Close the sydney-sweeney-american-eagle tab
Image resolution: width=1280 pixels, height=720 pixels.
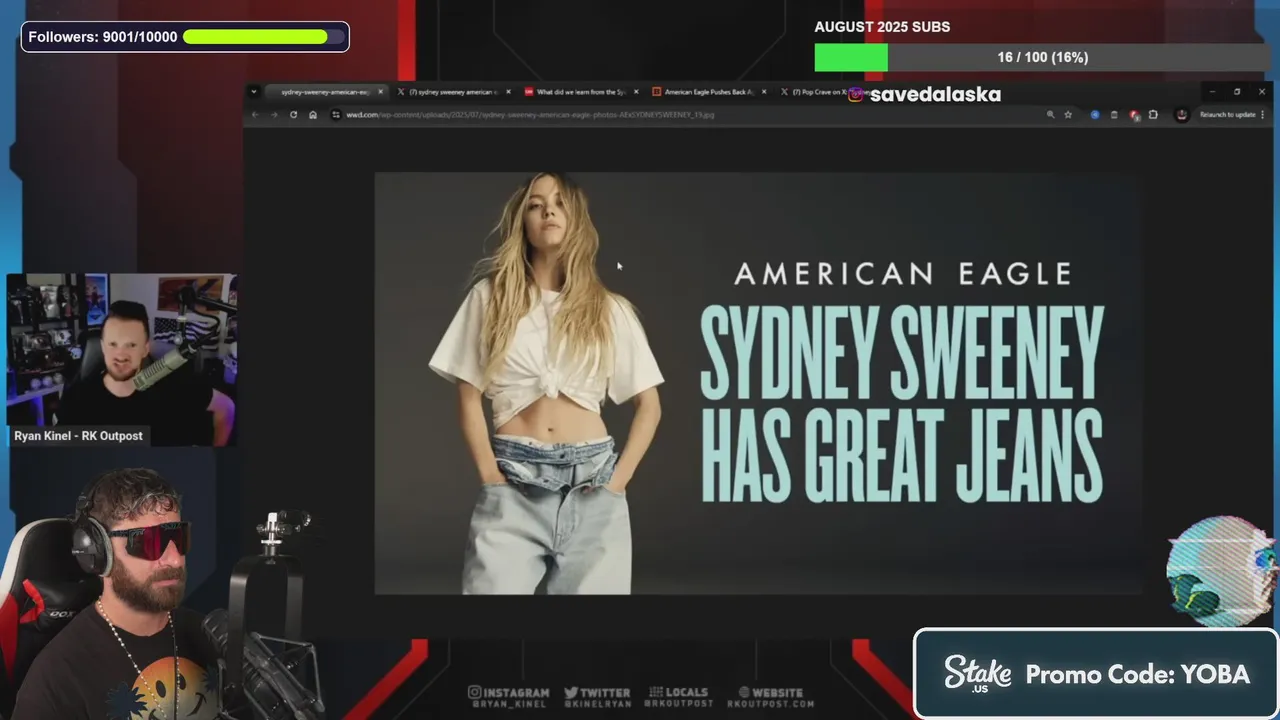click(380, 92)
